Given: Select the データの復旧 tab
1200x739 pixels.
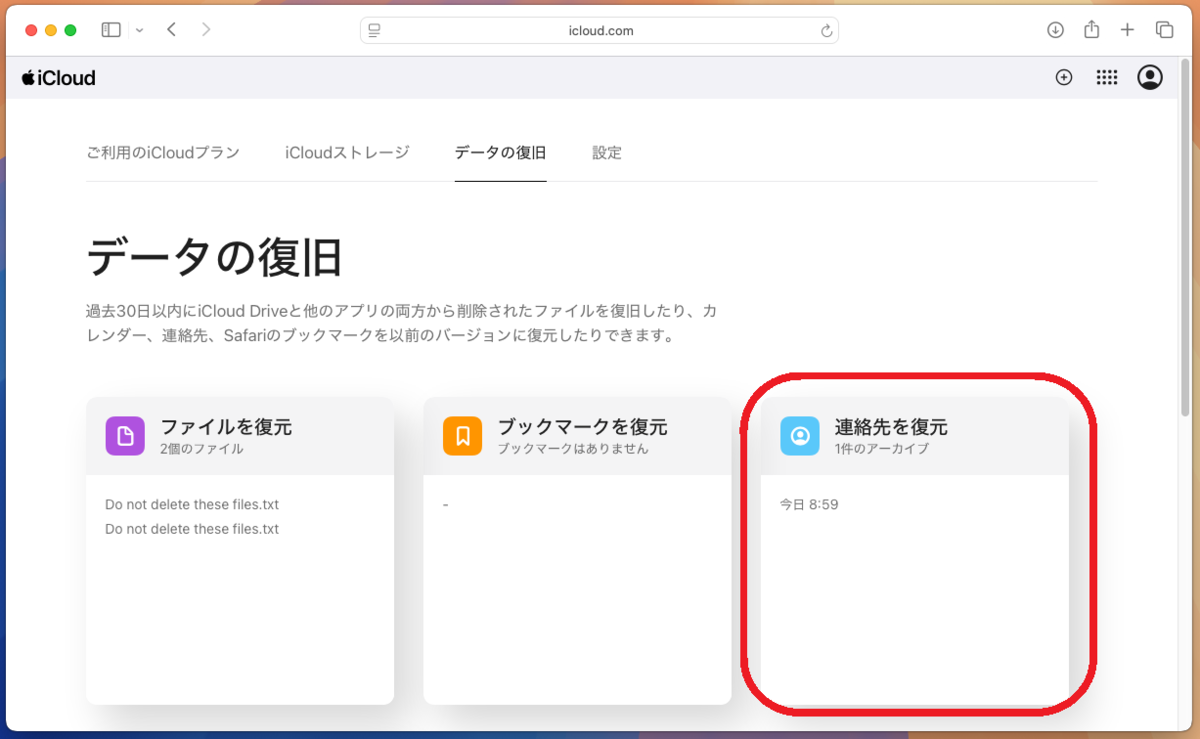Looking at the screenshot, I should tap(500, 153).
